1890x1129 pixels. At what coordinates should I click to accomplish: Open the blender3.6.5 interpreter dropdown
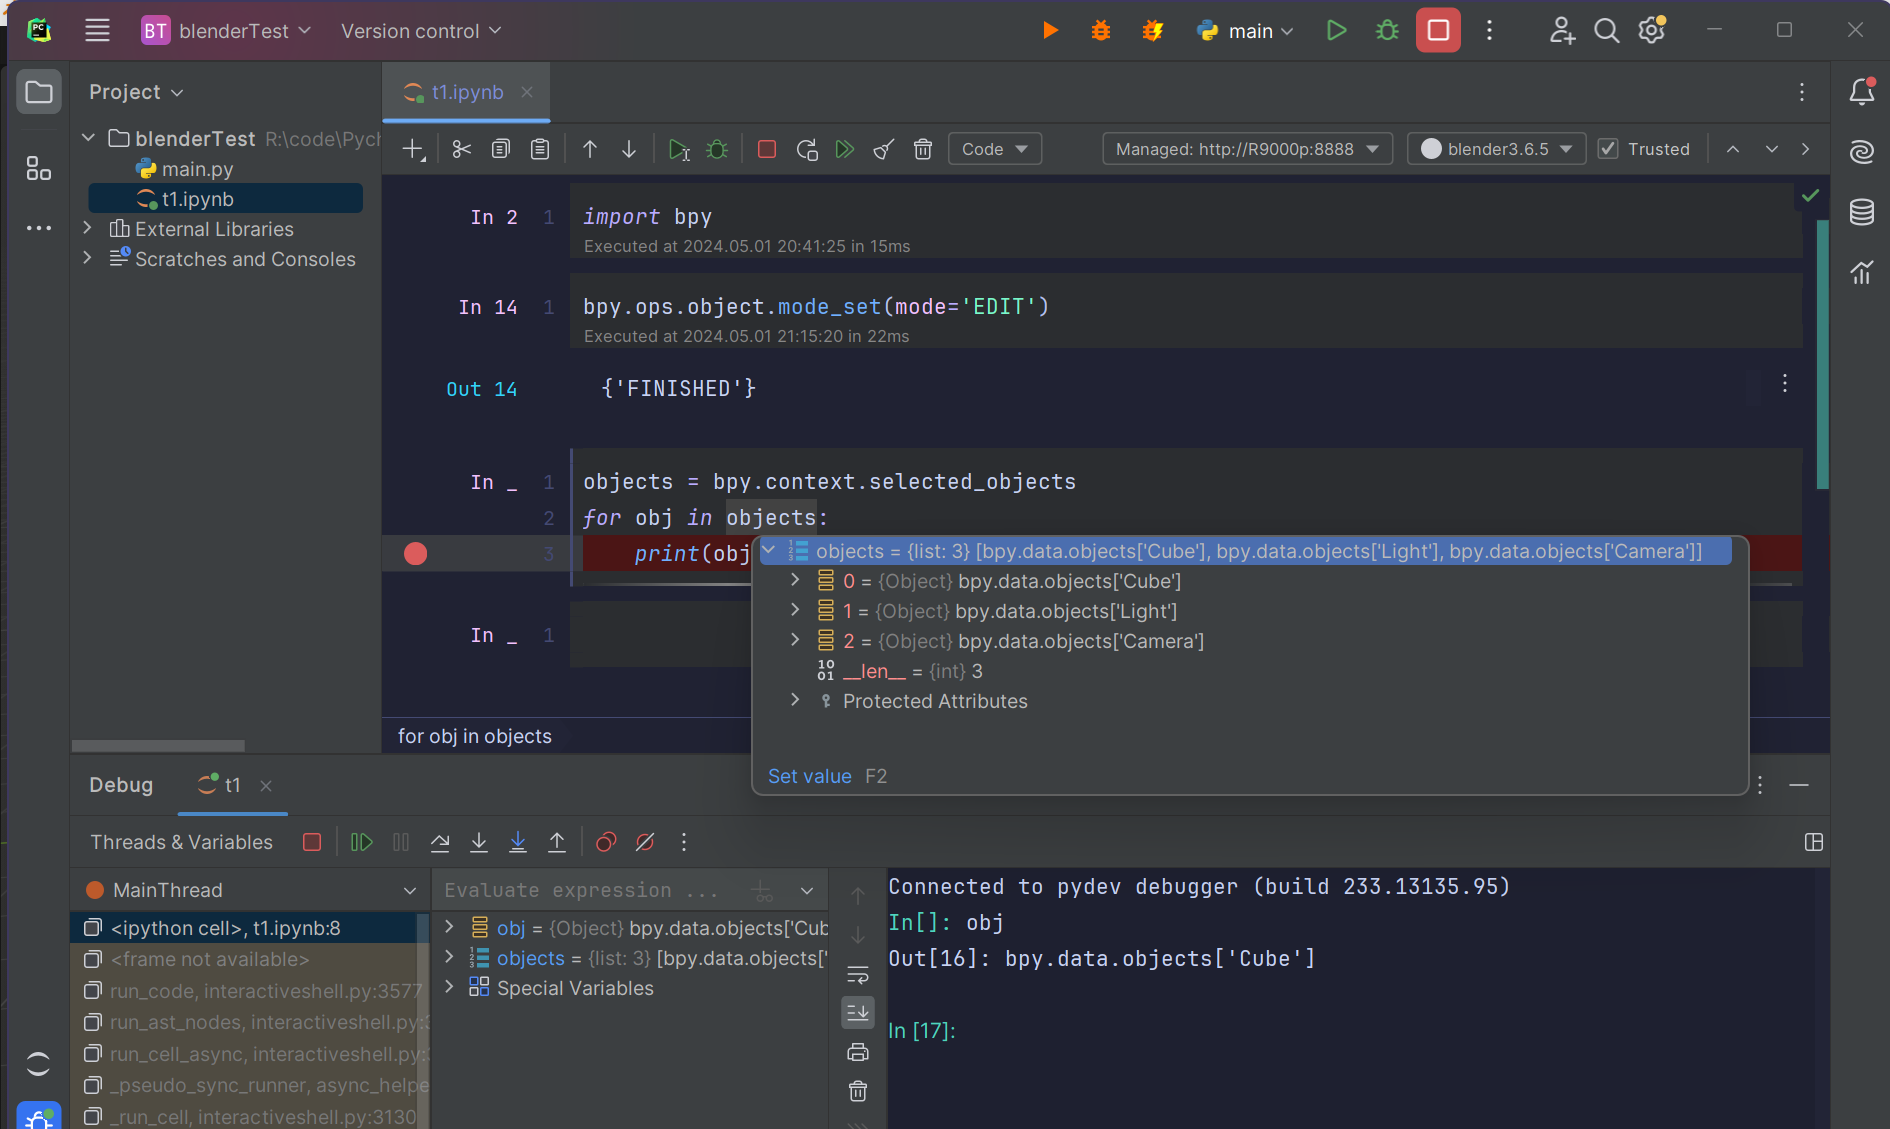[x=1495, y=148]
